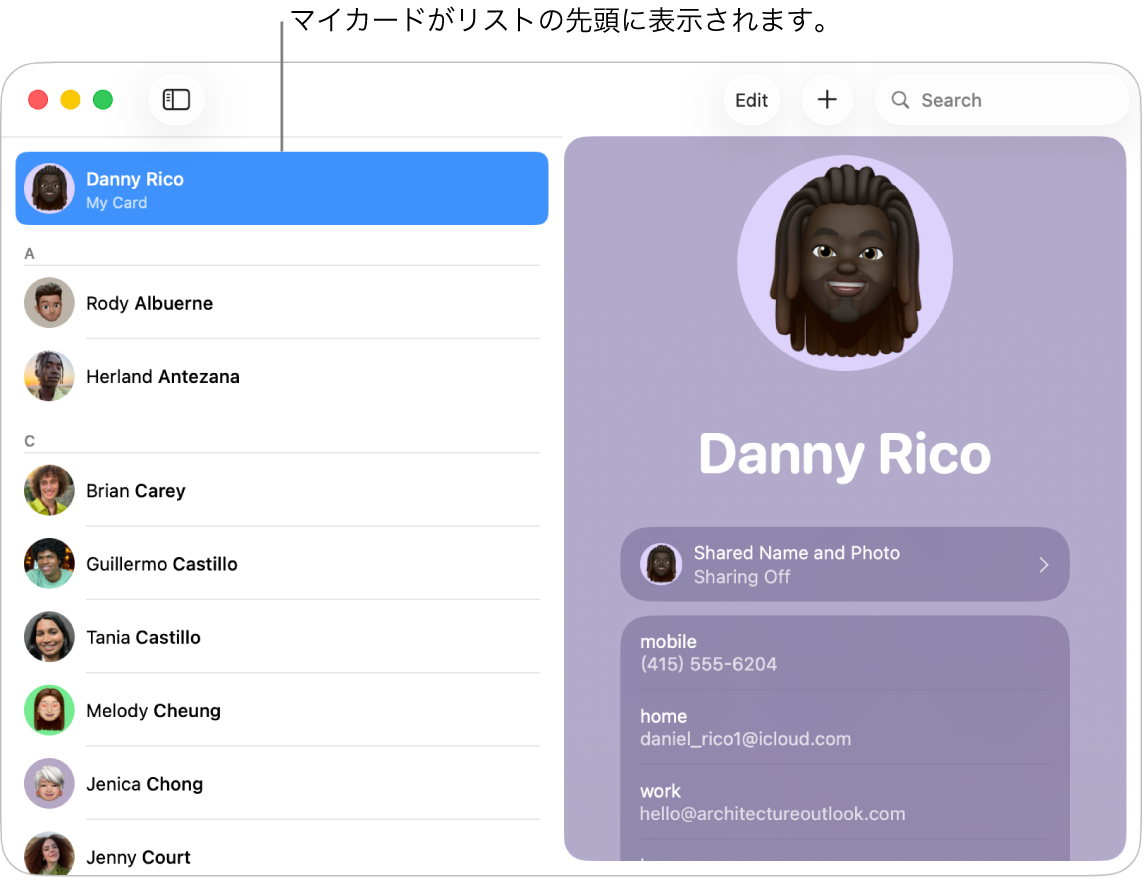The width and height of the screenshot is (1146, 880).
Task: Turn on Shared Name and Photo sharing
Action: [845, 564]
